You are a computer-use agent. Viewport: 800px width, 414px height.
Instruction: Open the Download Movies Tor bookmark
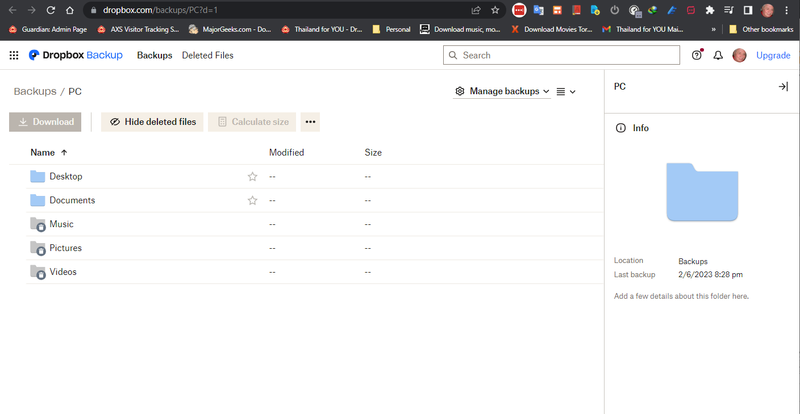click(552, 29)
